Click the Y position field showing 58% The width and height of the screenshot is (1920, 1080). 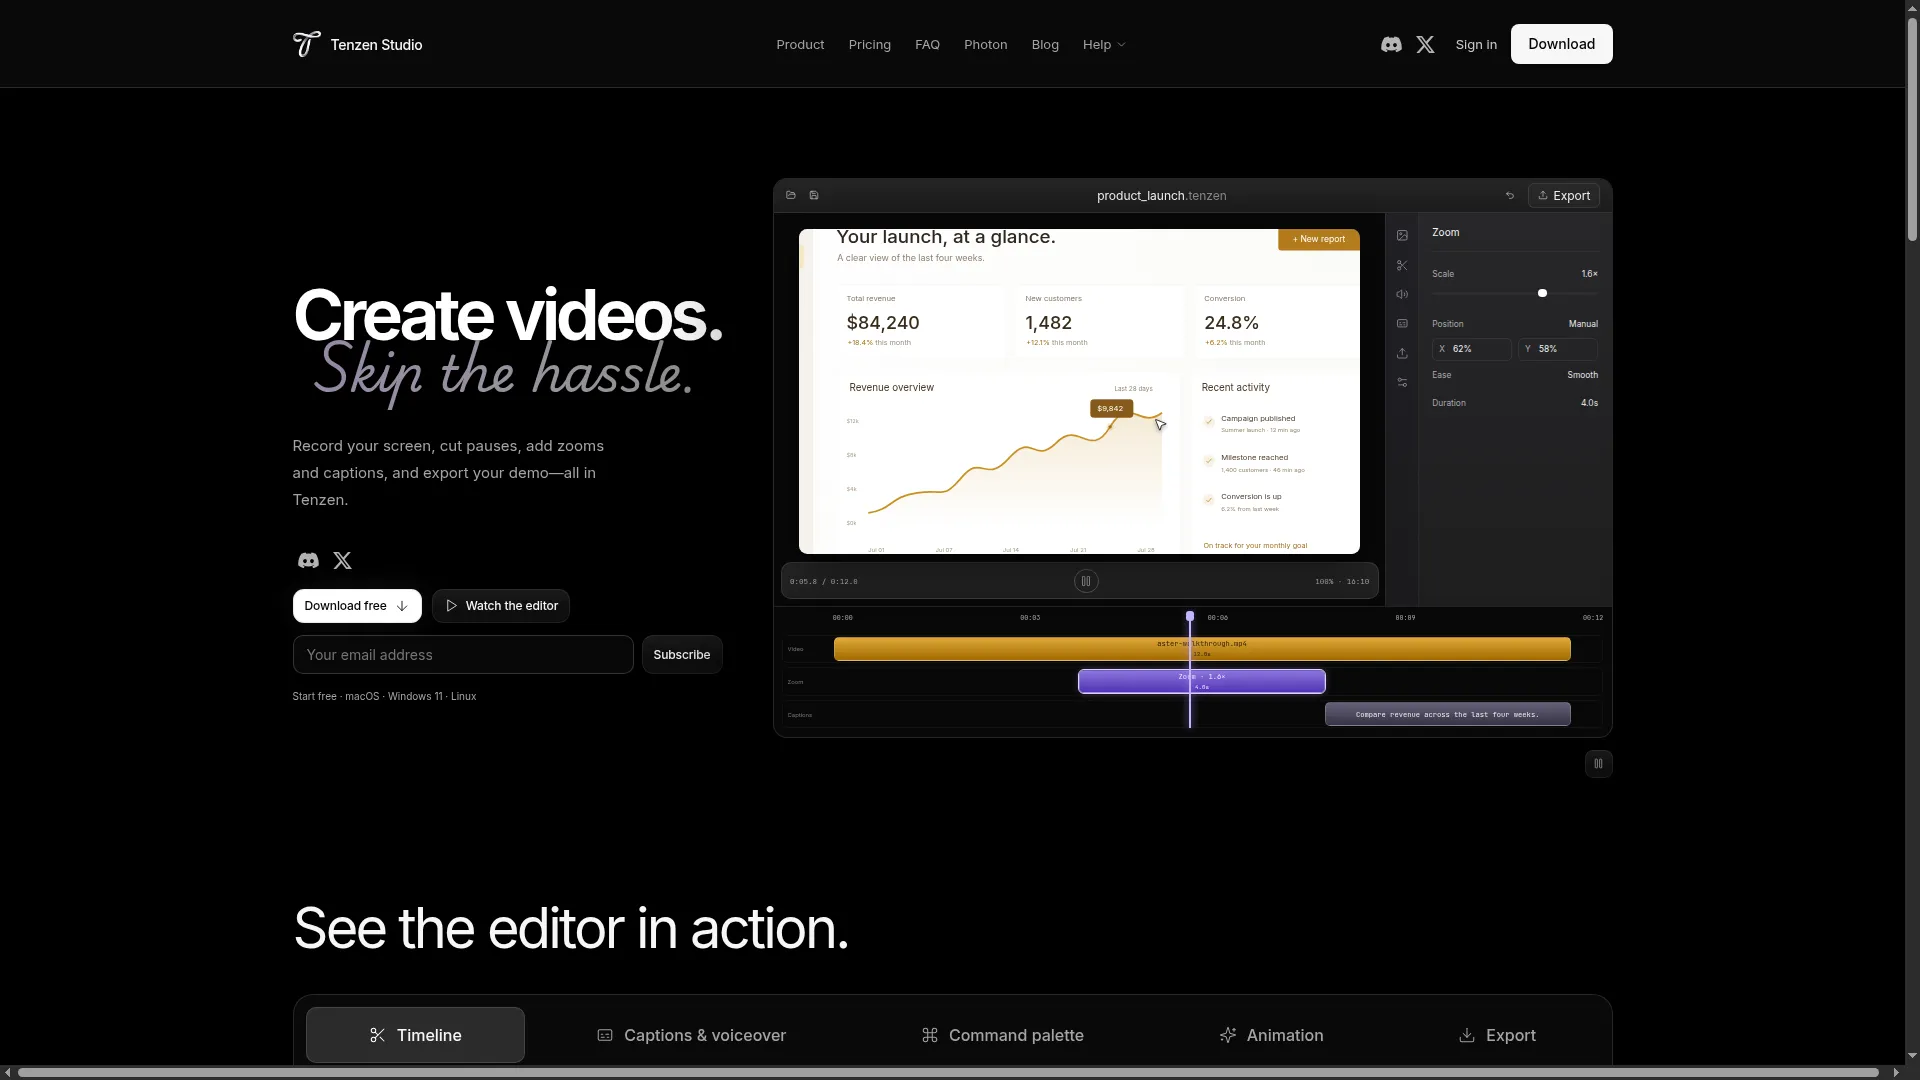(x=1557, y=349)
